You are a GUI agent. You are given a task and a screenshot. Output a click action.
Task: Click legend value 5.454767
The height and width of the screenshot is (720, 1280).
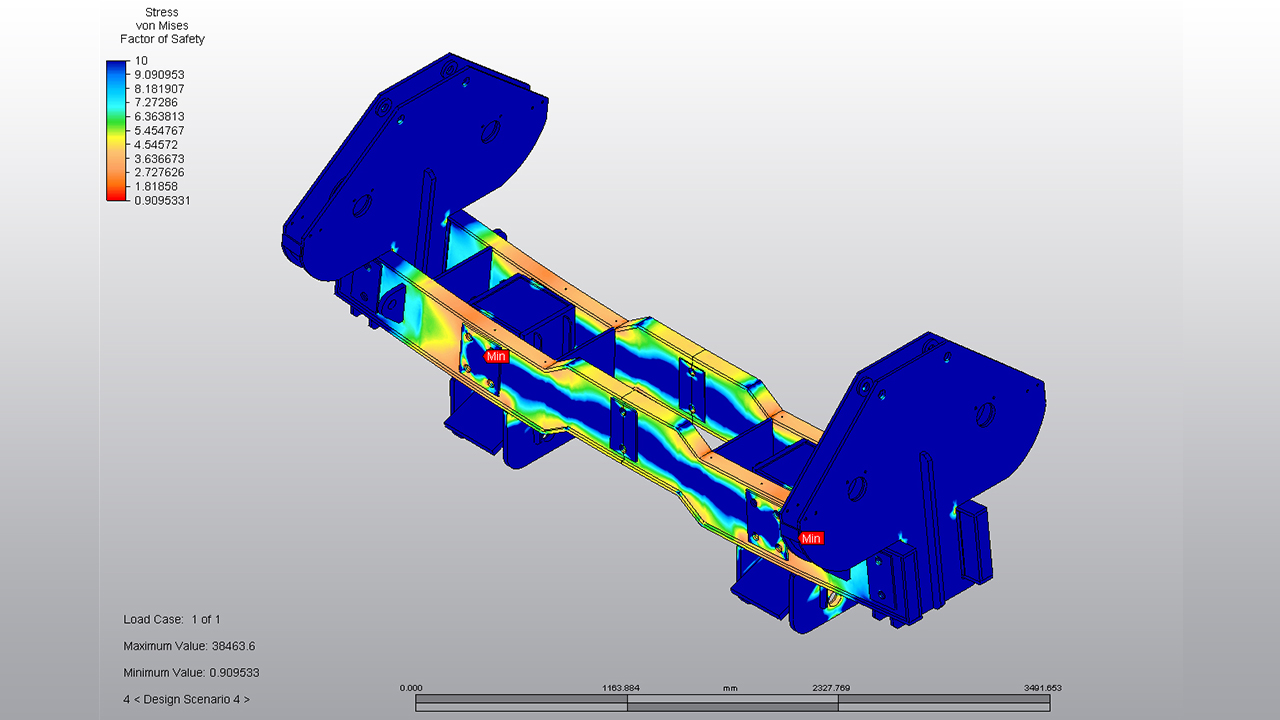(x=160, y=130)
